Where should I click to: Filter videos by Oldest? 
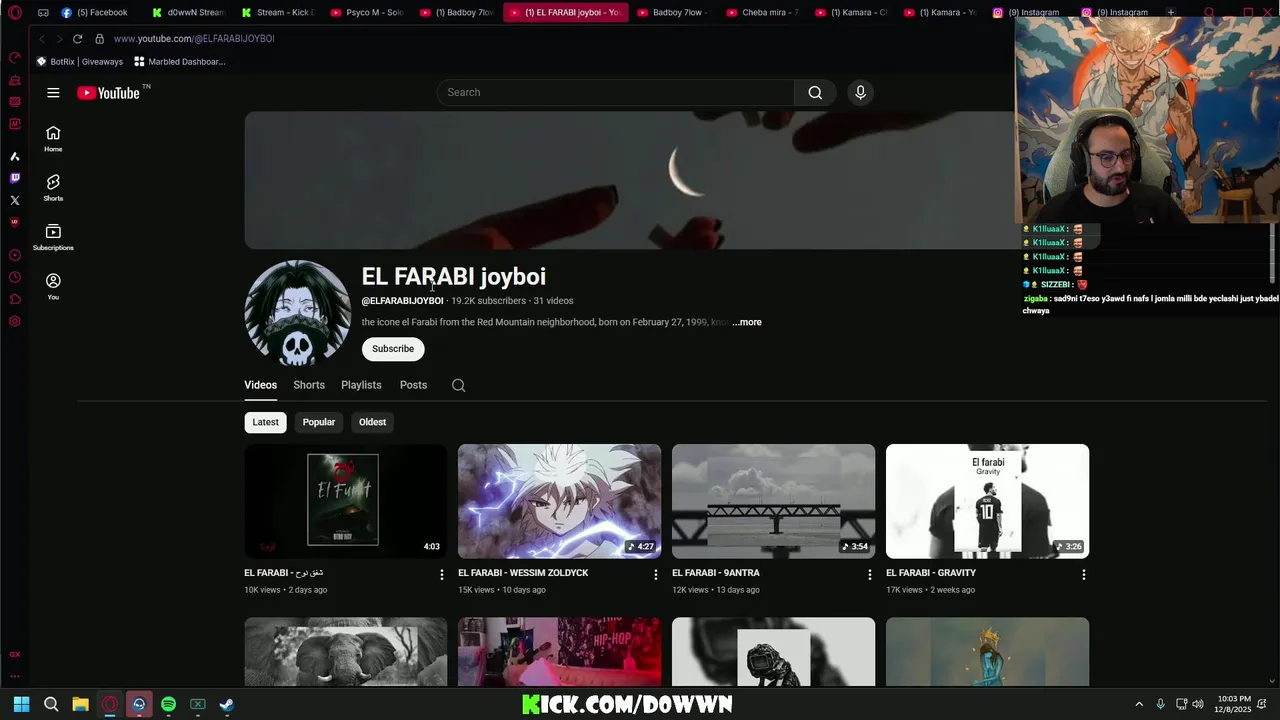click(x=372, y=422)
